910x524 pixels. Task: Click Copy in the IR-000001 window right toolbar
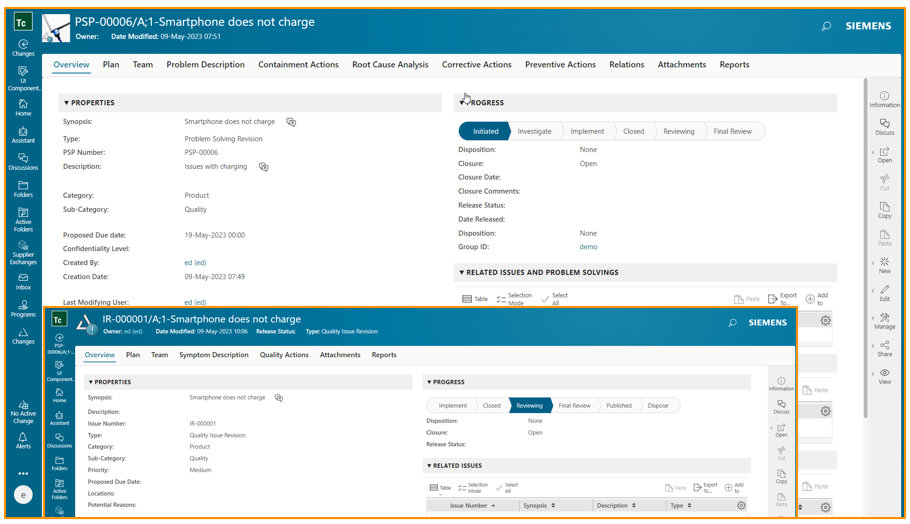point(781,476)
